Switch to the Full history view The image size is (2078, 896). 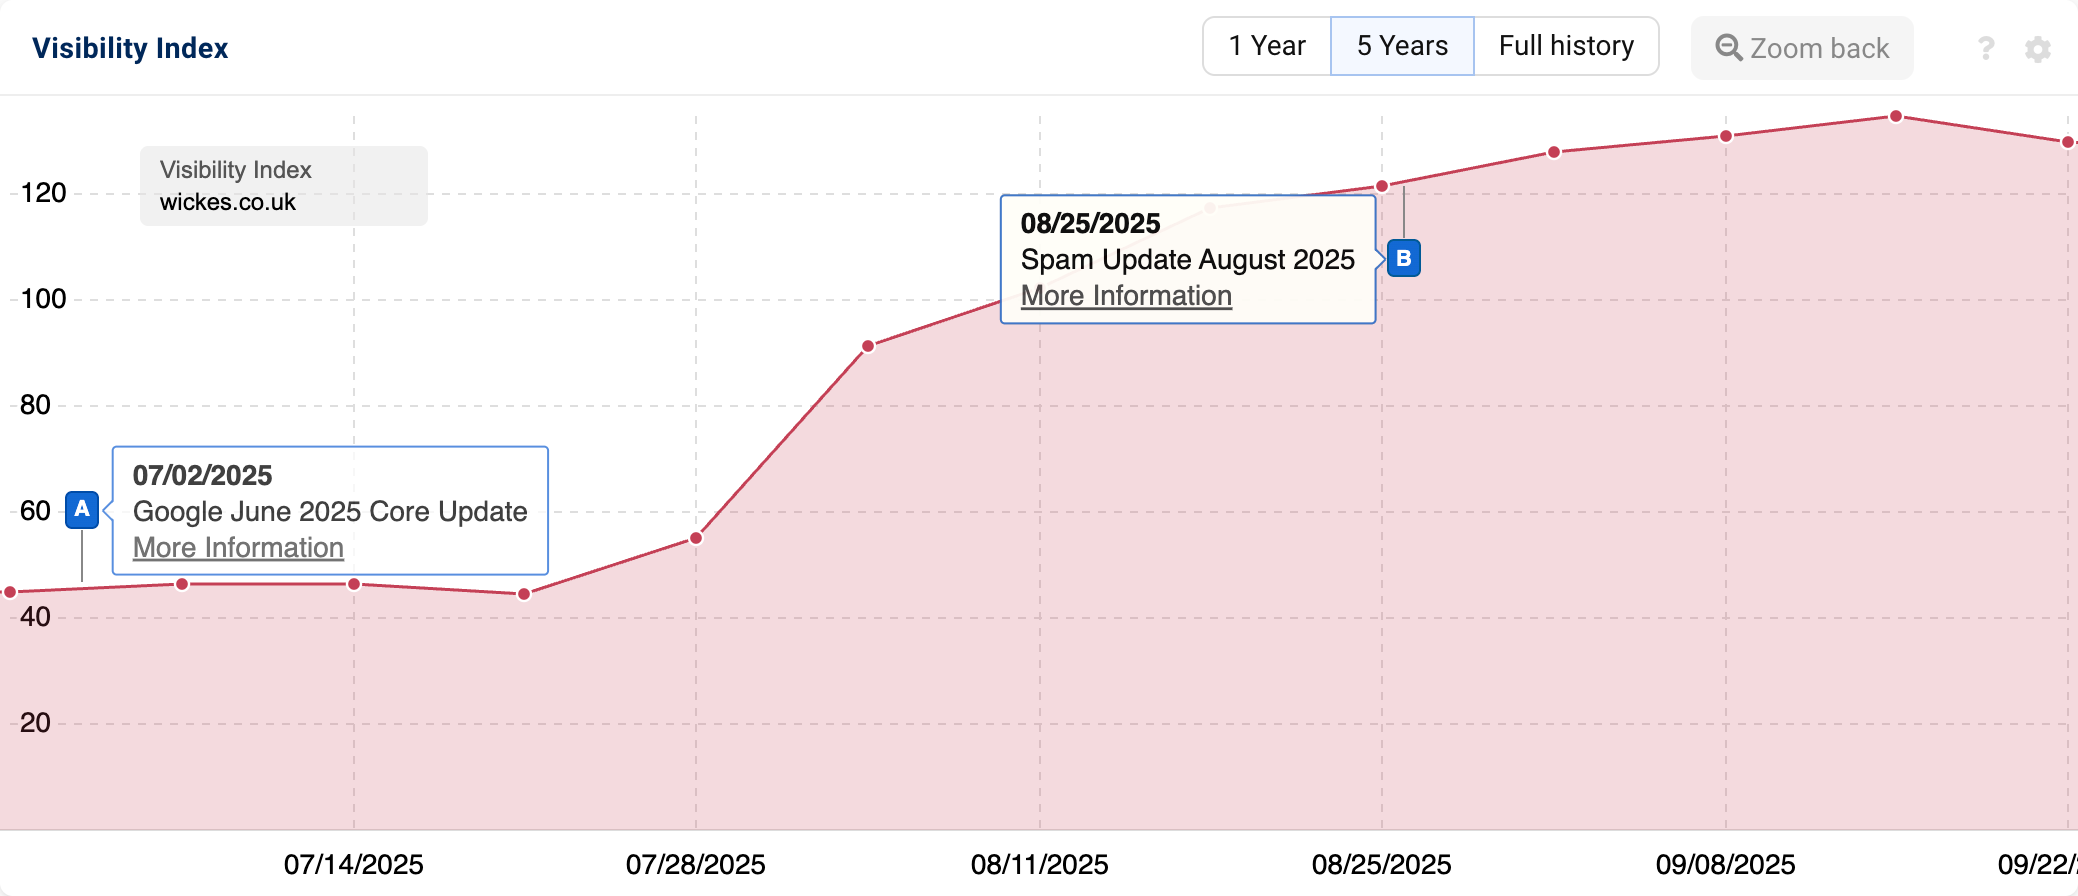(x=1565, y=46)
